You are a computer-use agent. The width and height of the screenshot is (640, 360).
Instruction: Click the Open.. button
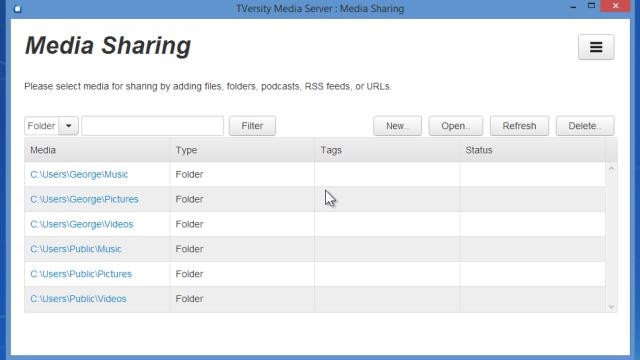pos(456,126)
